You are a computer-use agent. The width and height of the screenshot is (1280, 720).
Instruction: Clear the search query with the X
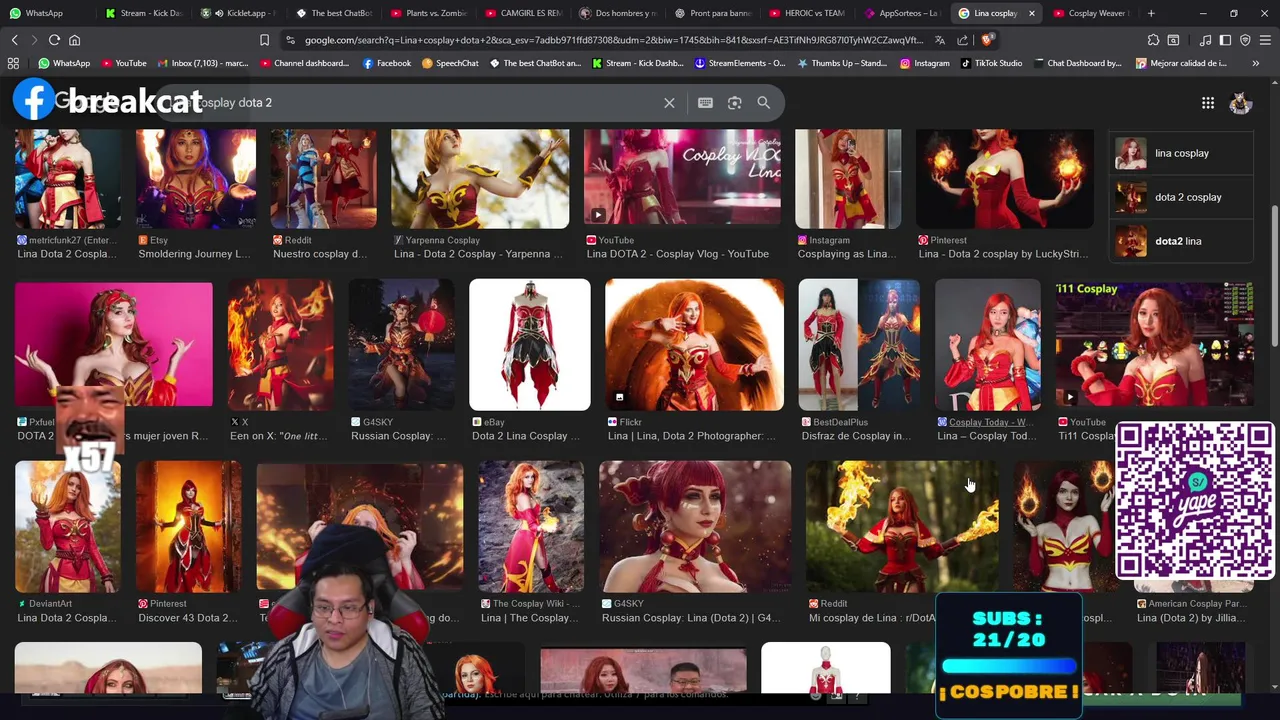pos(669,103)
